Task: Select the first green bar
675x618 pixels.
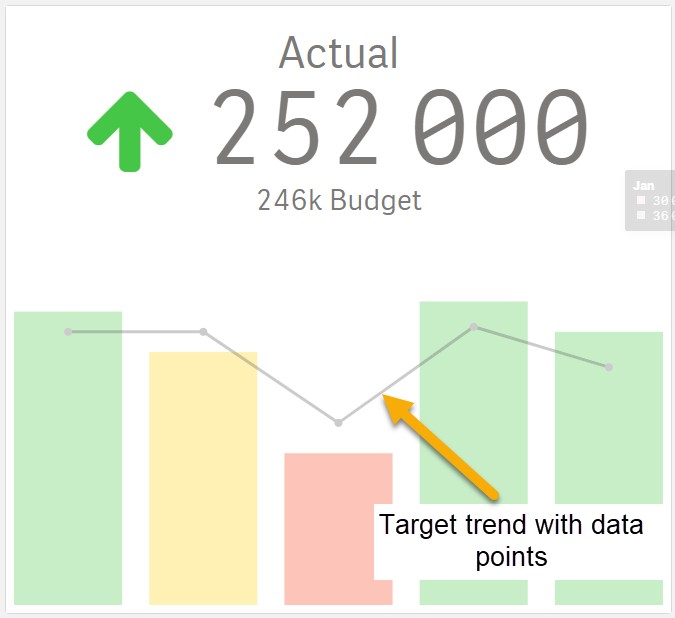Action: 68,458
